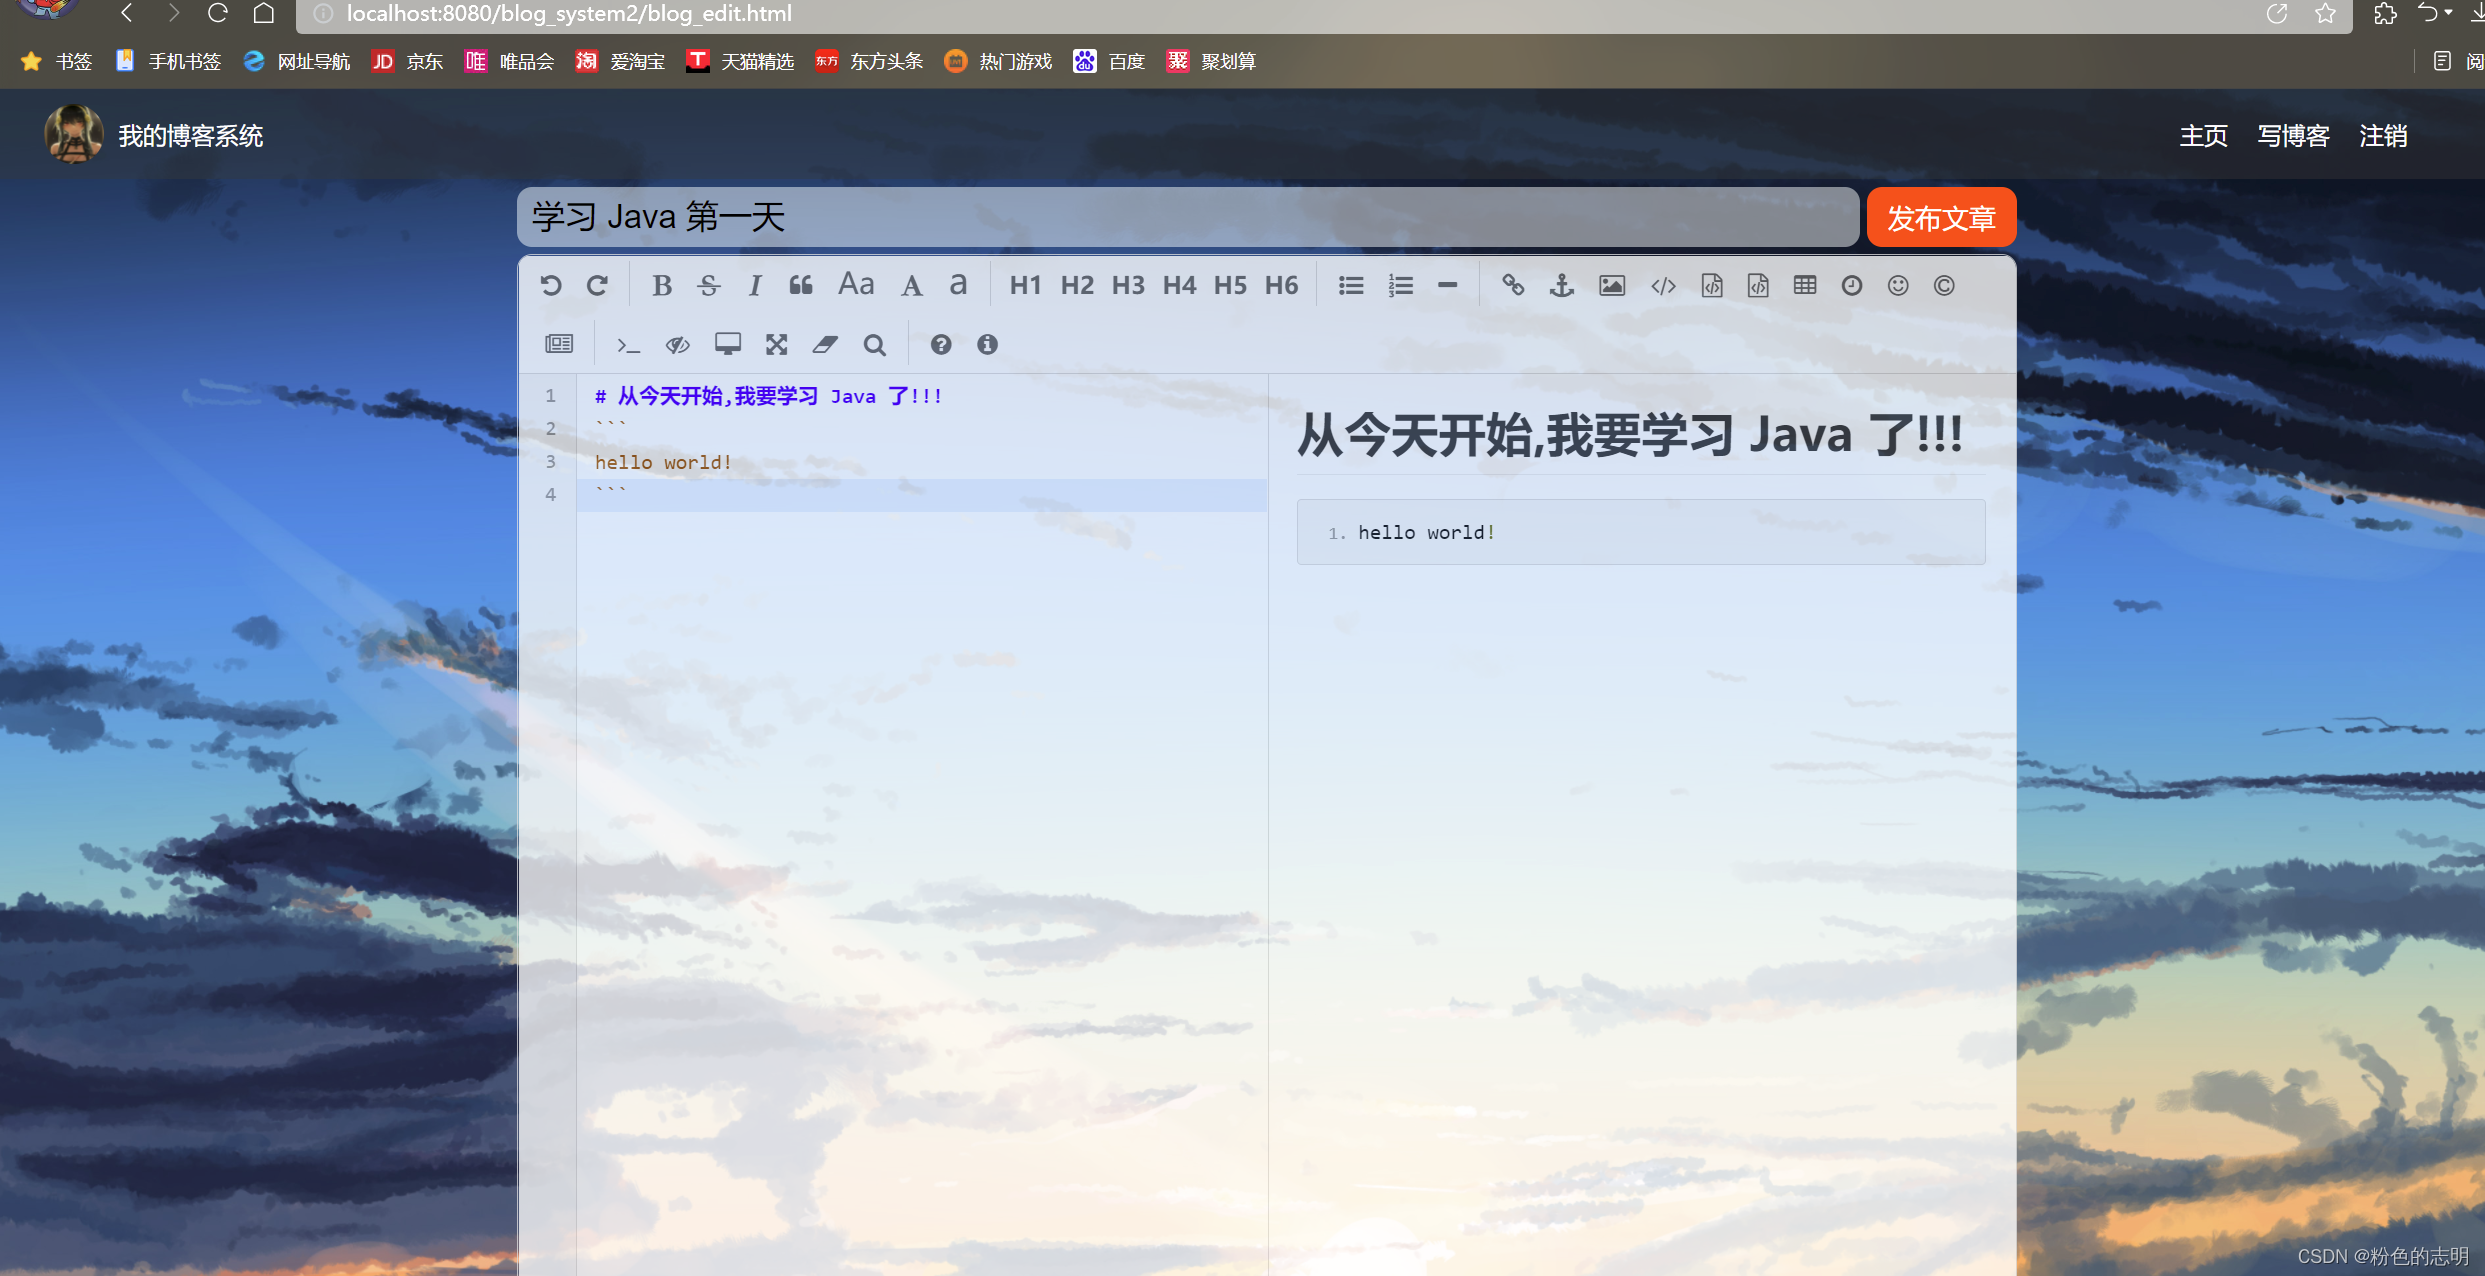The image size is (2485, 1276).
Task: Reload the page in browser
Action: pyautogui.click(x=218, y=13)
